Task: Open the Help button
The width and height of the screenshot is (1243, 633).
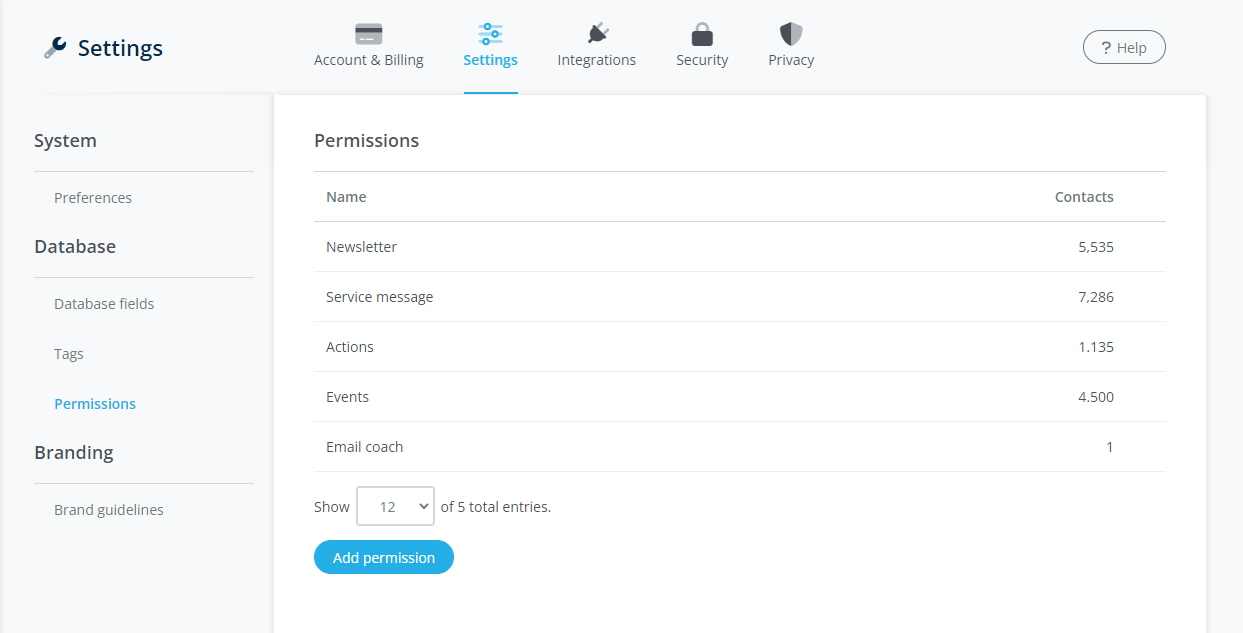Action: coord(1124,47)
